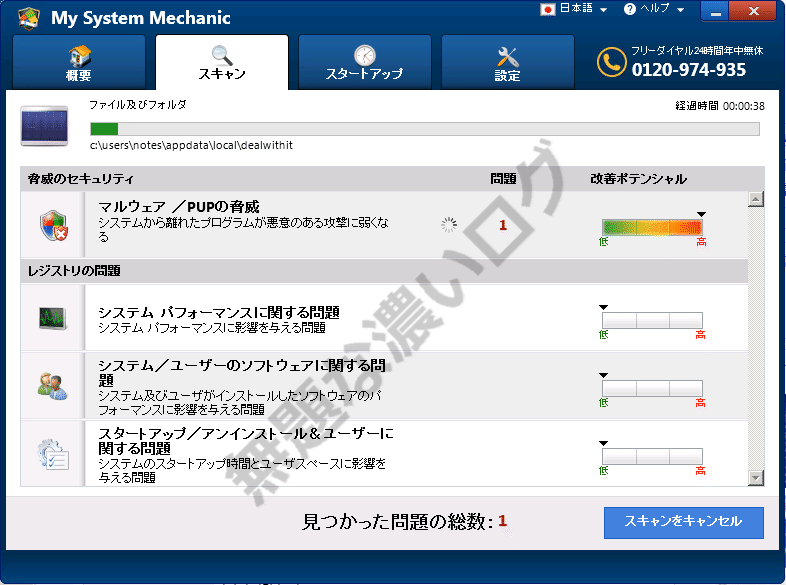Click the phone icon beside 0120-974-935
This screenshot has height=585, width=786.
coord(611,62)
